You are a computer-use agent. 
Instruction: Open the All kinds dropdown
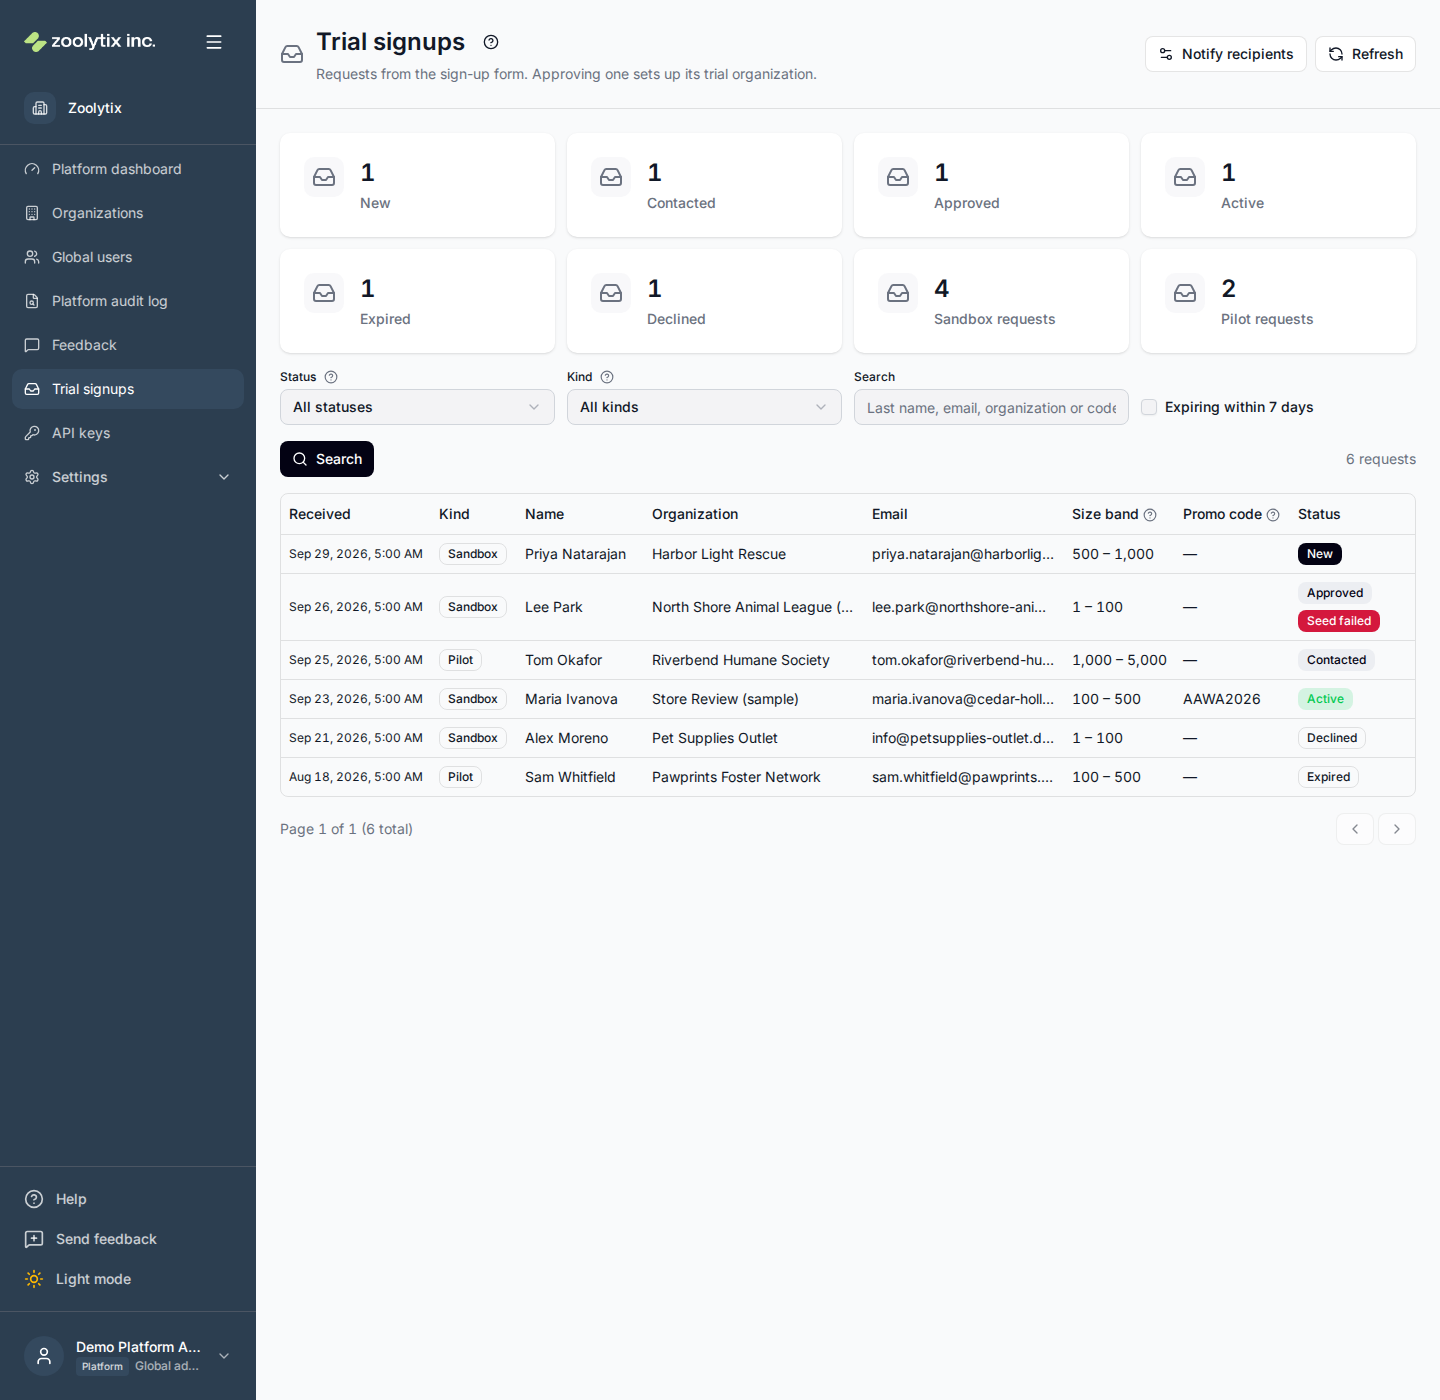click(704, 407)
